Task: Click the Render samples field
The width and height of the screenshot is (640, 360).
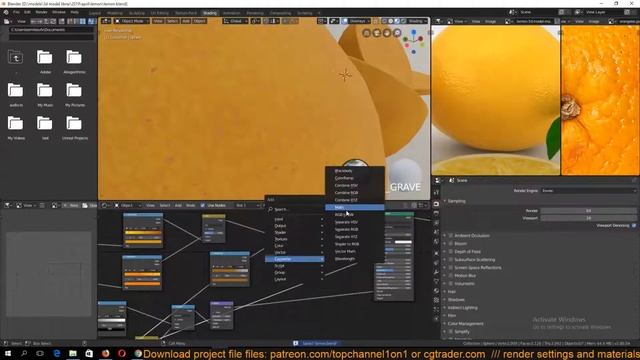Action: [588, 211]
